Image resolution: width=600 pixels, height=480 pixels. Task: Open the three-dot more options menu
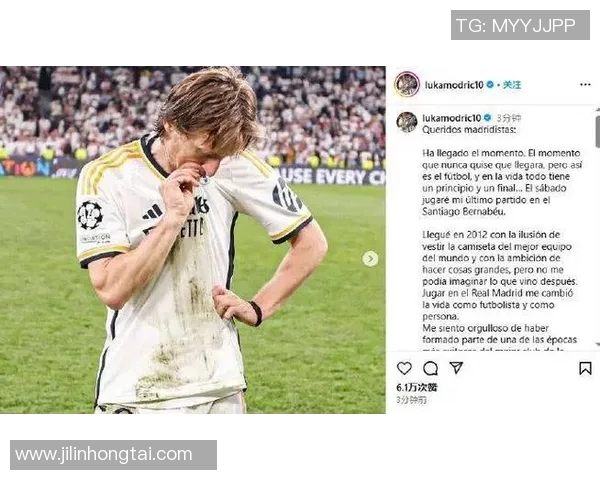pyautogui.click(x=585, y=84)
